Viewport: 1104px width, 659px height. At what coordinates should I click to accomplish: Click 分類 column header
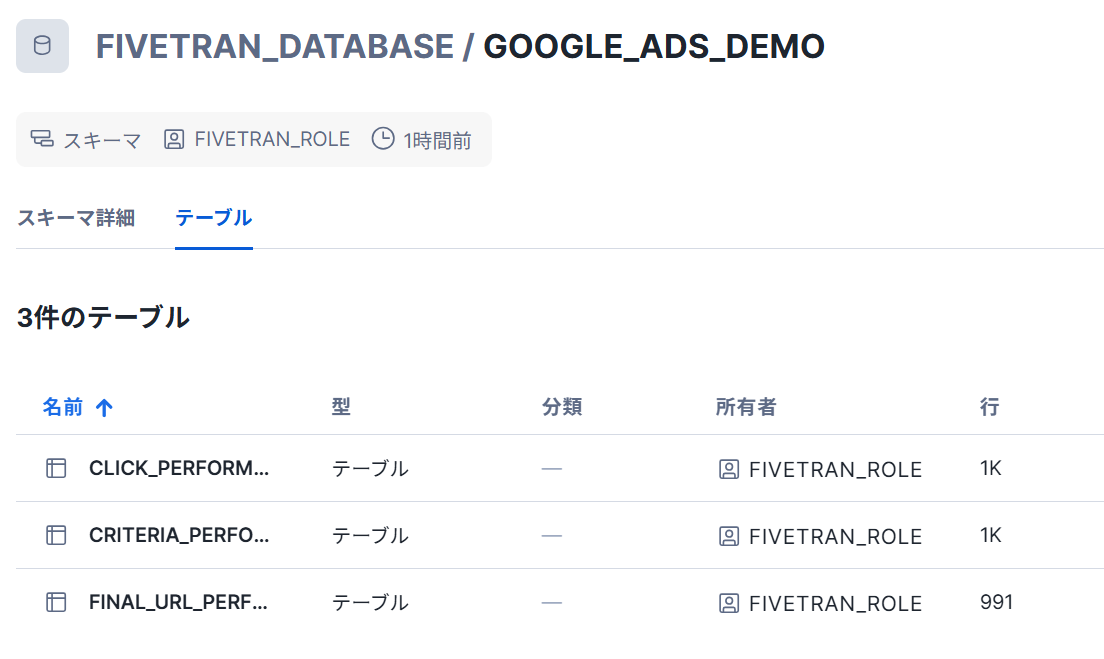pos(562,407)
